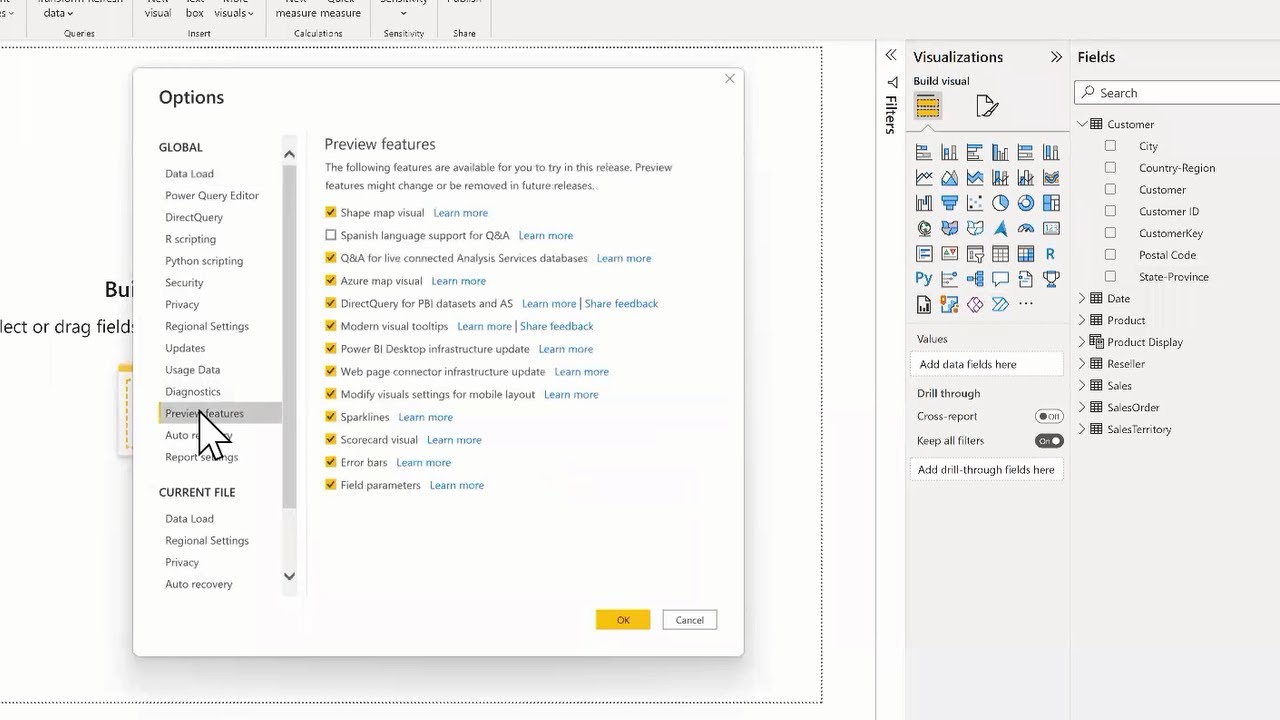The image size is (1280, 720).
Task: Expand the Product table
Action: point(1082,320)
